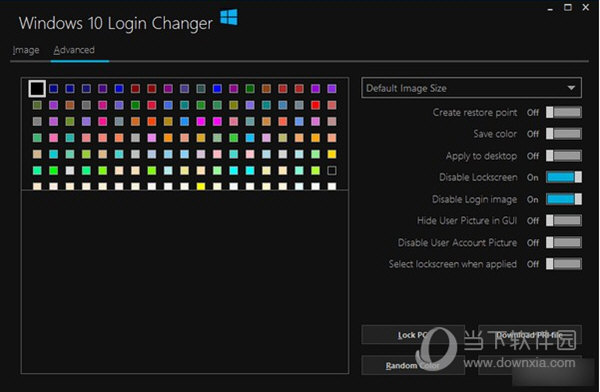Image resolution: width=600 pixels, height=392 pixels.
Task: Turn on the Save color toggle
Action: tap(564, 134)
